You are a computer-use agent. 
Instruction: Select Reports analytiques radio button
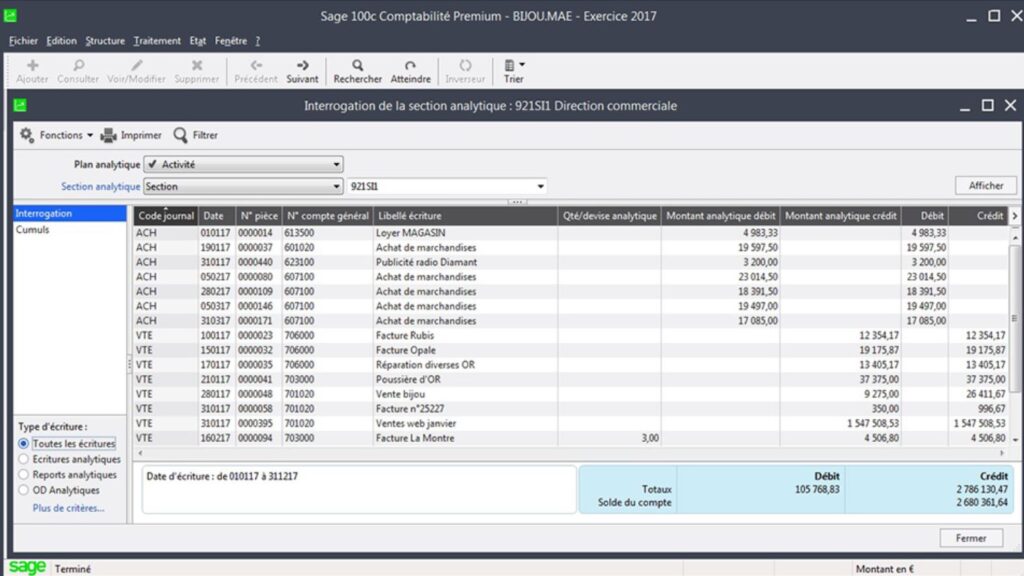pos(24,475)
